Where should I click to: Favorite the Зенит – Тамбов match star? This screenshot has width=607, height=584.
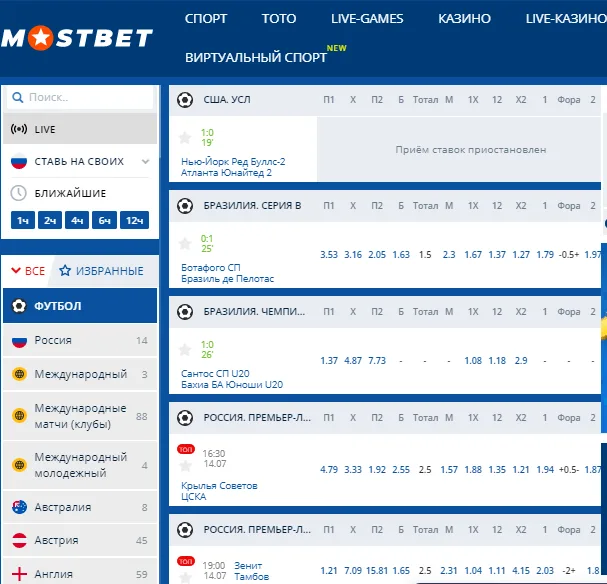coord(185,577)
